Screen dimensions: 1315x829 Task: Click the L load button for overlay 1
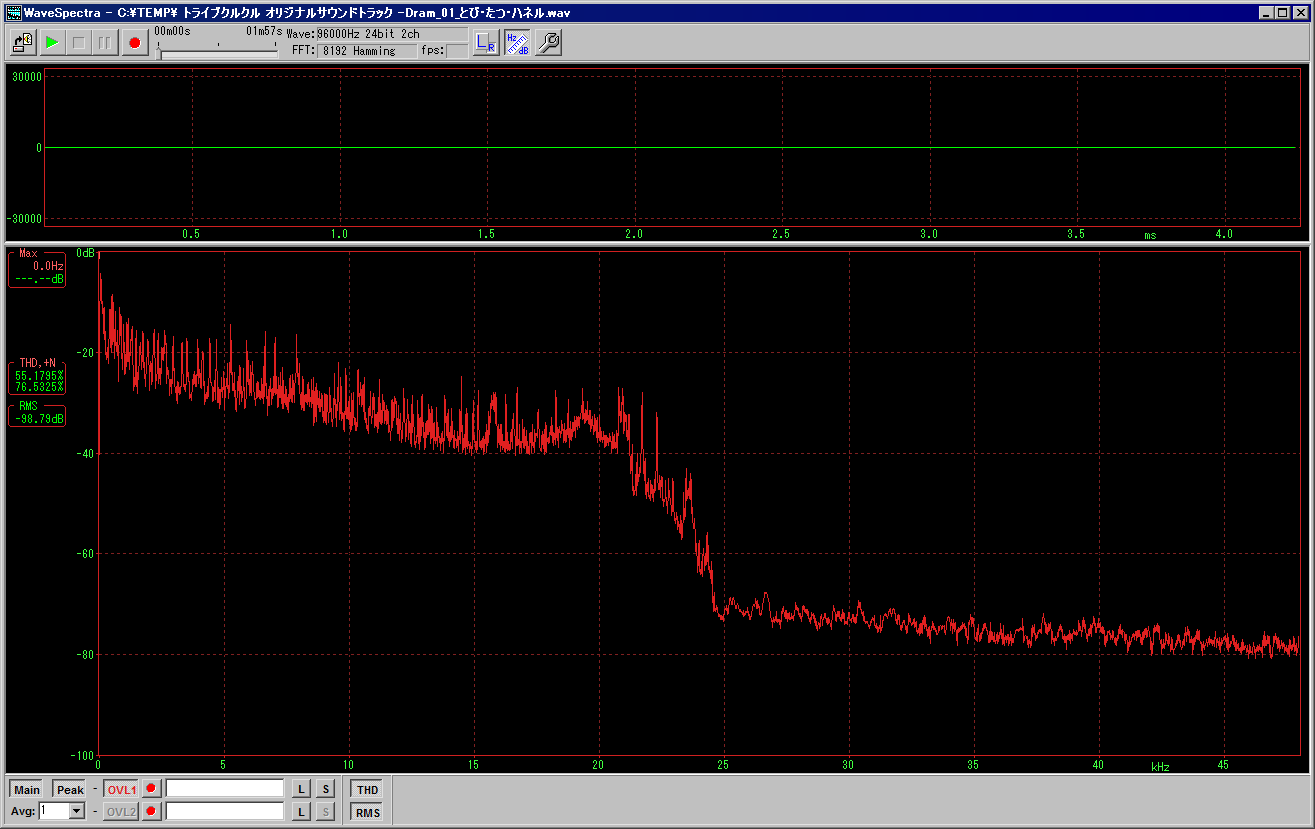coord(301,789)
